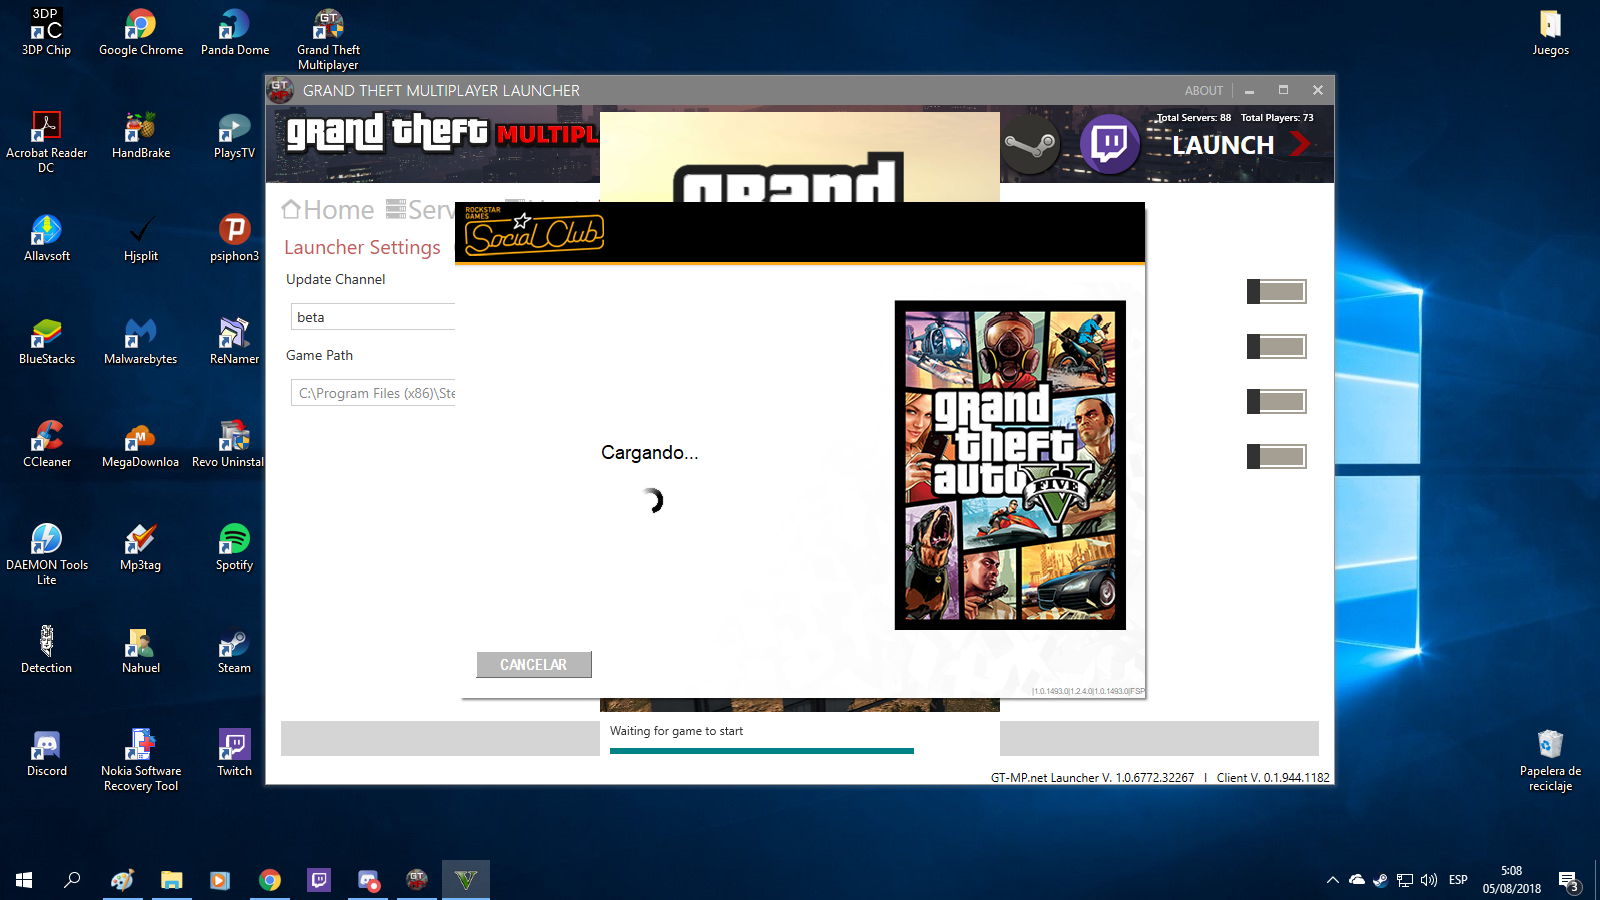Open the media player icon in the taskbar

[220, 880]
